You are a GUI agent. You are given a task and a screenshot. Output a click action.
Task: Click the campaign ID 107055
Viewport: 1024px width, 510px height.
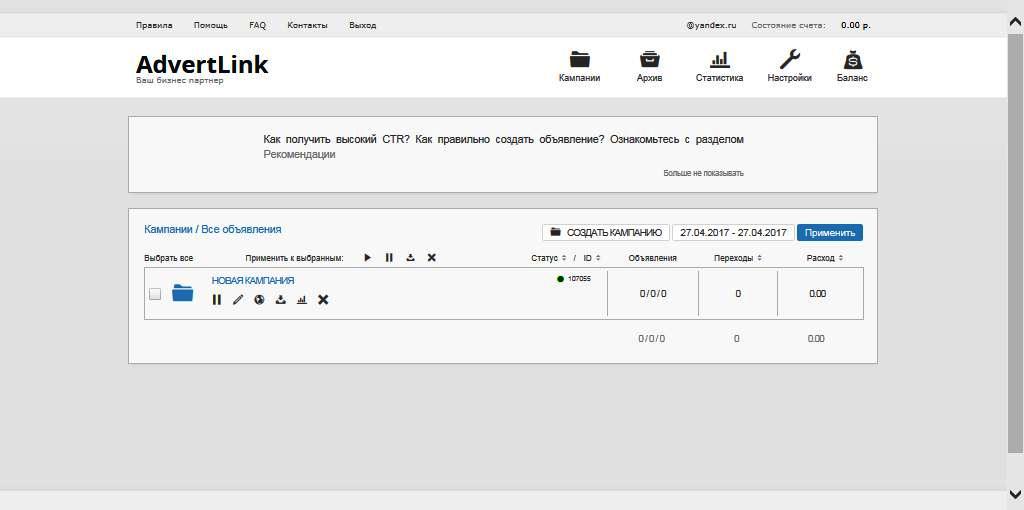click(579, 279)
